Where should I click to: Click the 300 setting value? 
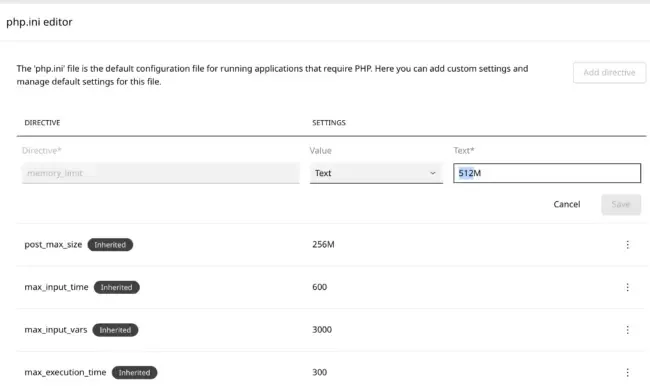coord(319,372)
